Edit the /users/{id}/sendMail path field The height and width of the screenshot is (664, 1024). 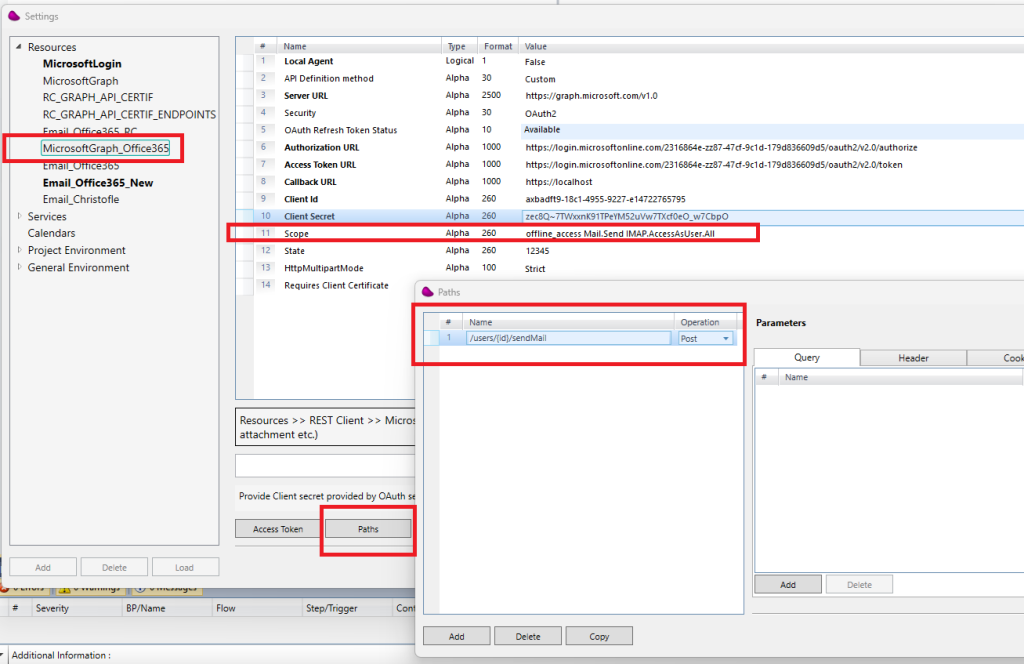tap(568, 339)
